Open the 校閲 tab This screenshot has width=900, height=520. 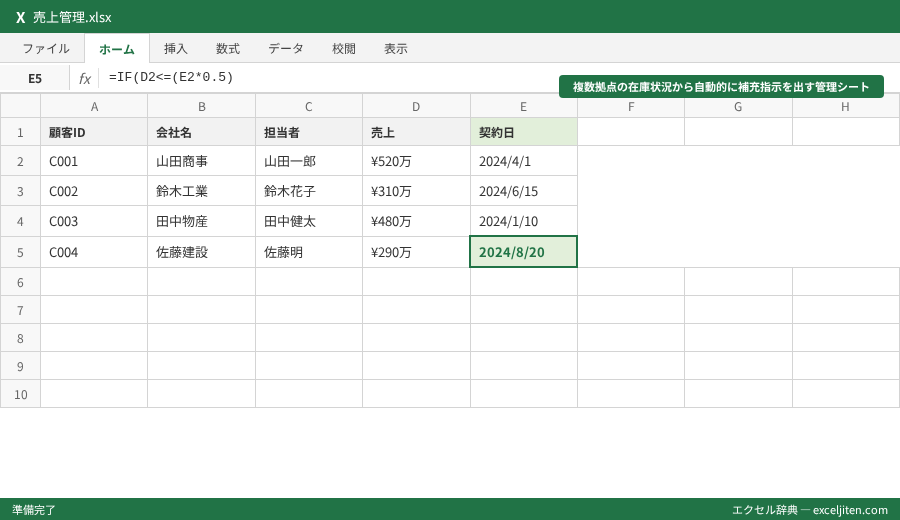(x=344, y=49)
